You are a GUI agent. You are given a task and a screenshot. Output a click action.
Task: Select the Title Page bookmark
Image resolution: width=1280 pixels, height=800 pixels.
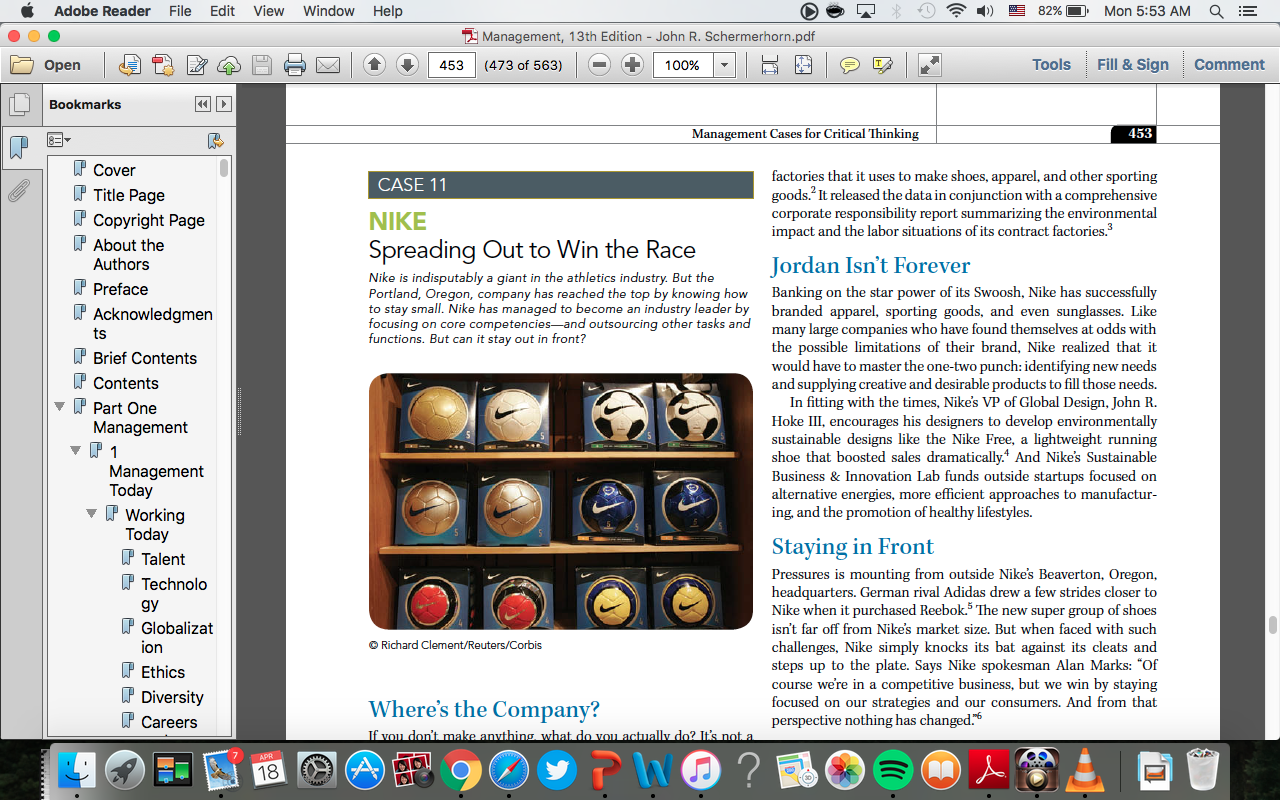(x=129, y=195)
